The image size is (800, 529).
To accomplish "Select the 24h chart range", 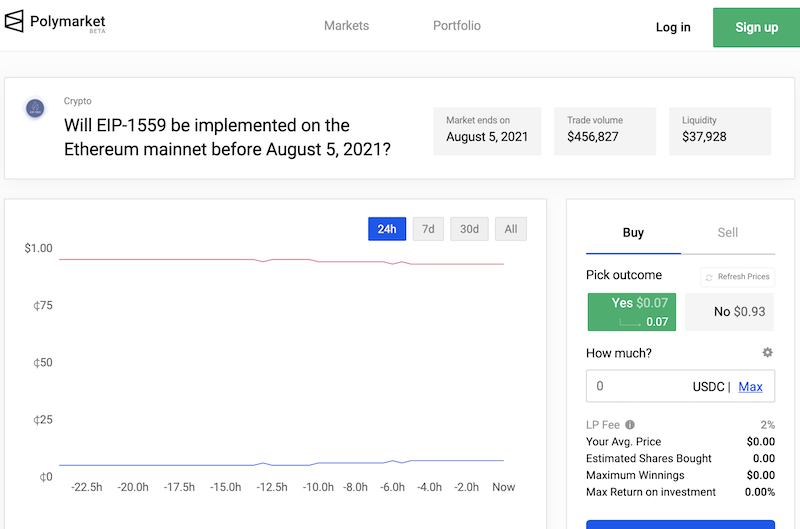I will tap(387, 229).
